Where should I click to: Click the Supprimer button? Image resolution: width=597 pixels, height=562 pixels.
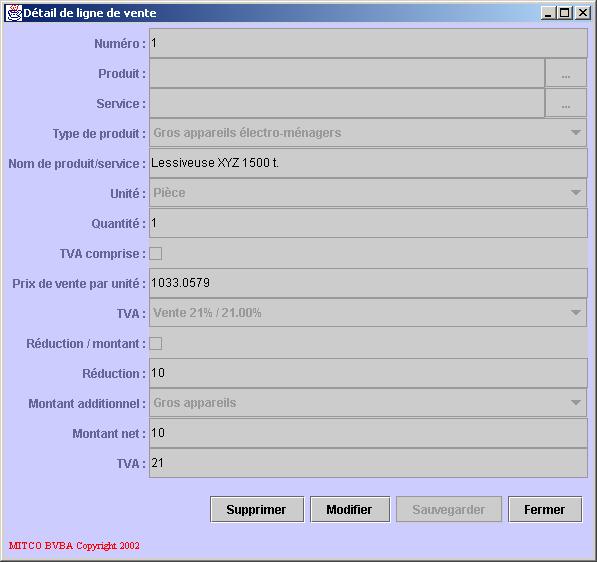coord(257,509)
